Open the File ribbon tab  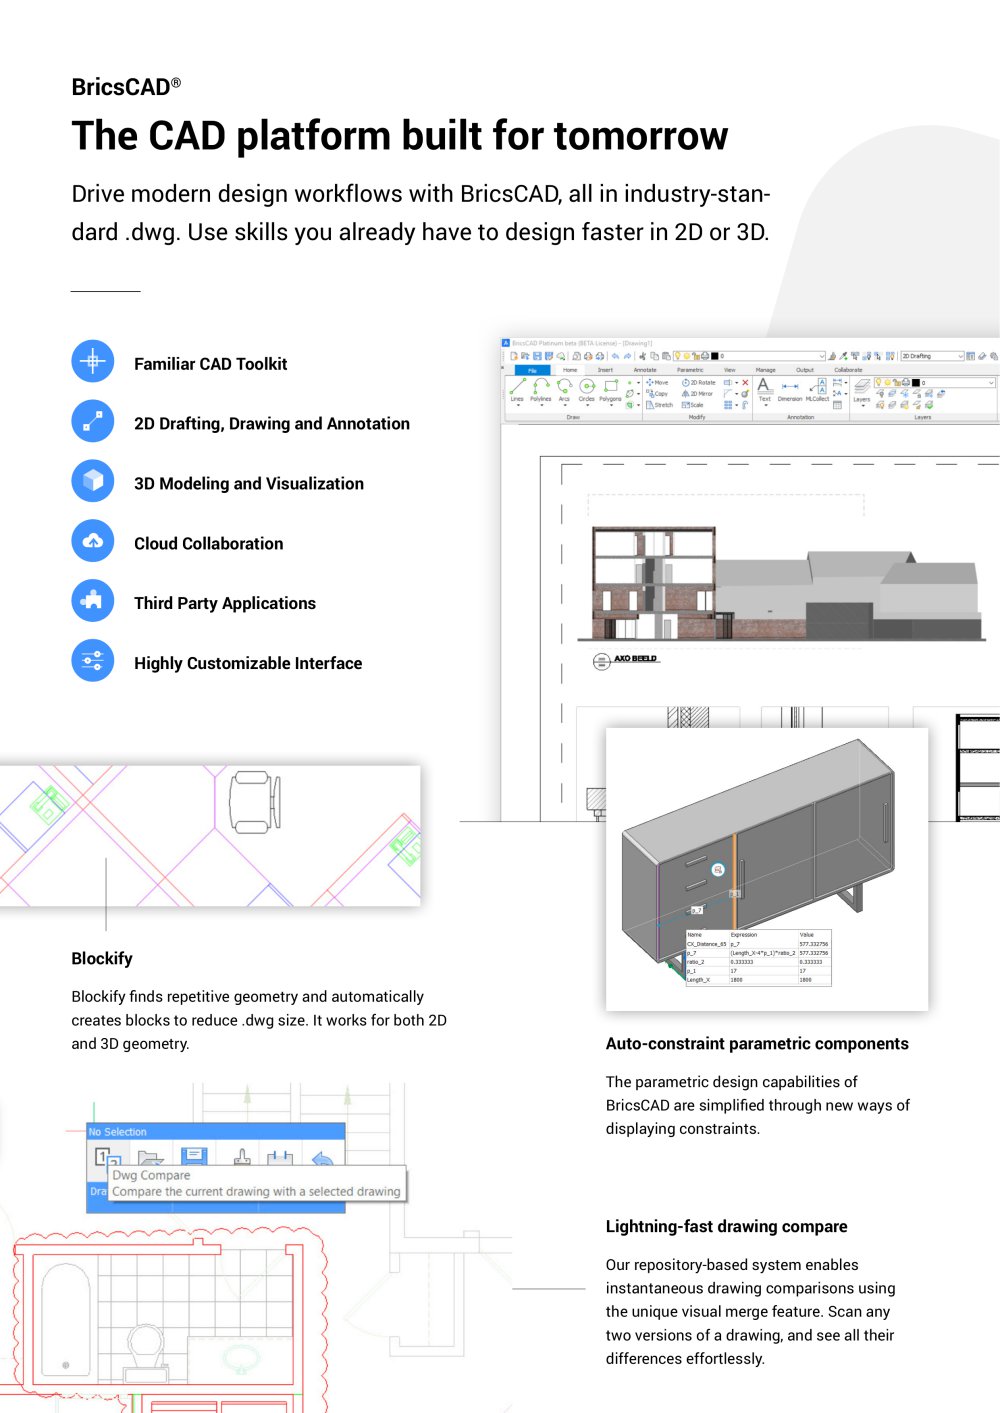532,370
